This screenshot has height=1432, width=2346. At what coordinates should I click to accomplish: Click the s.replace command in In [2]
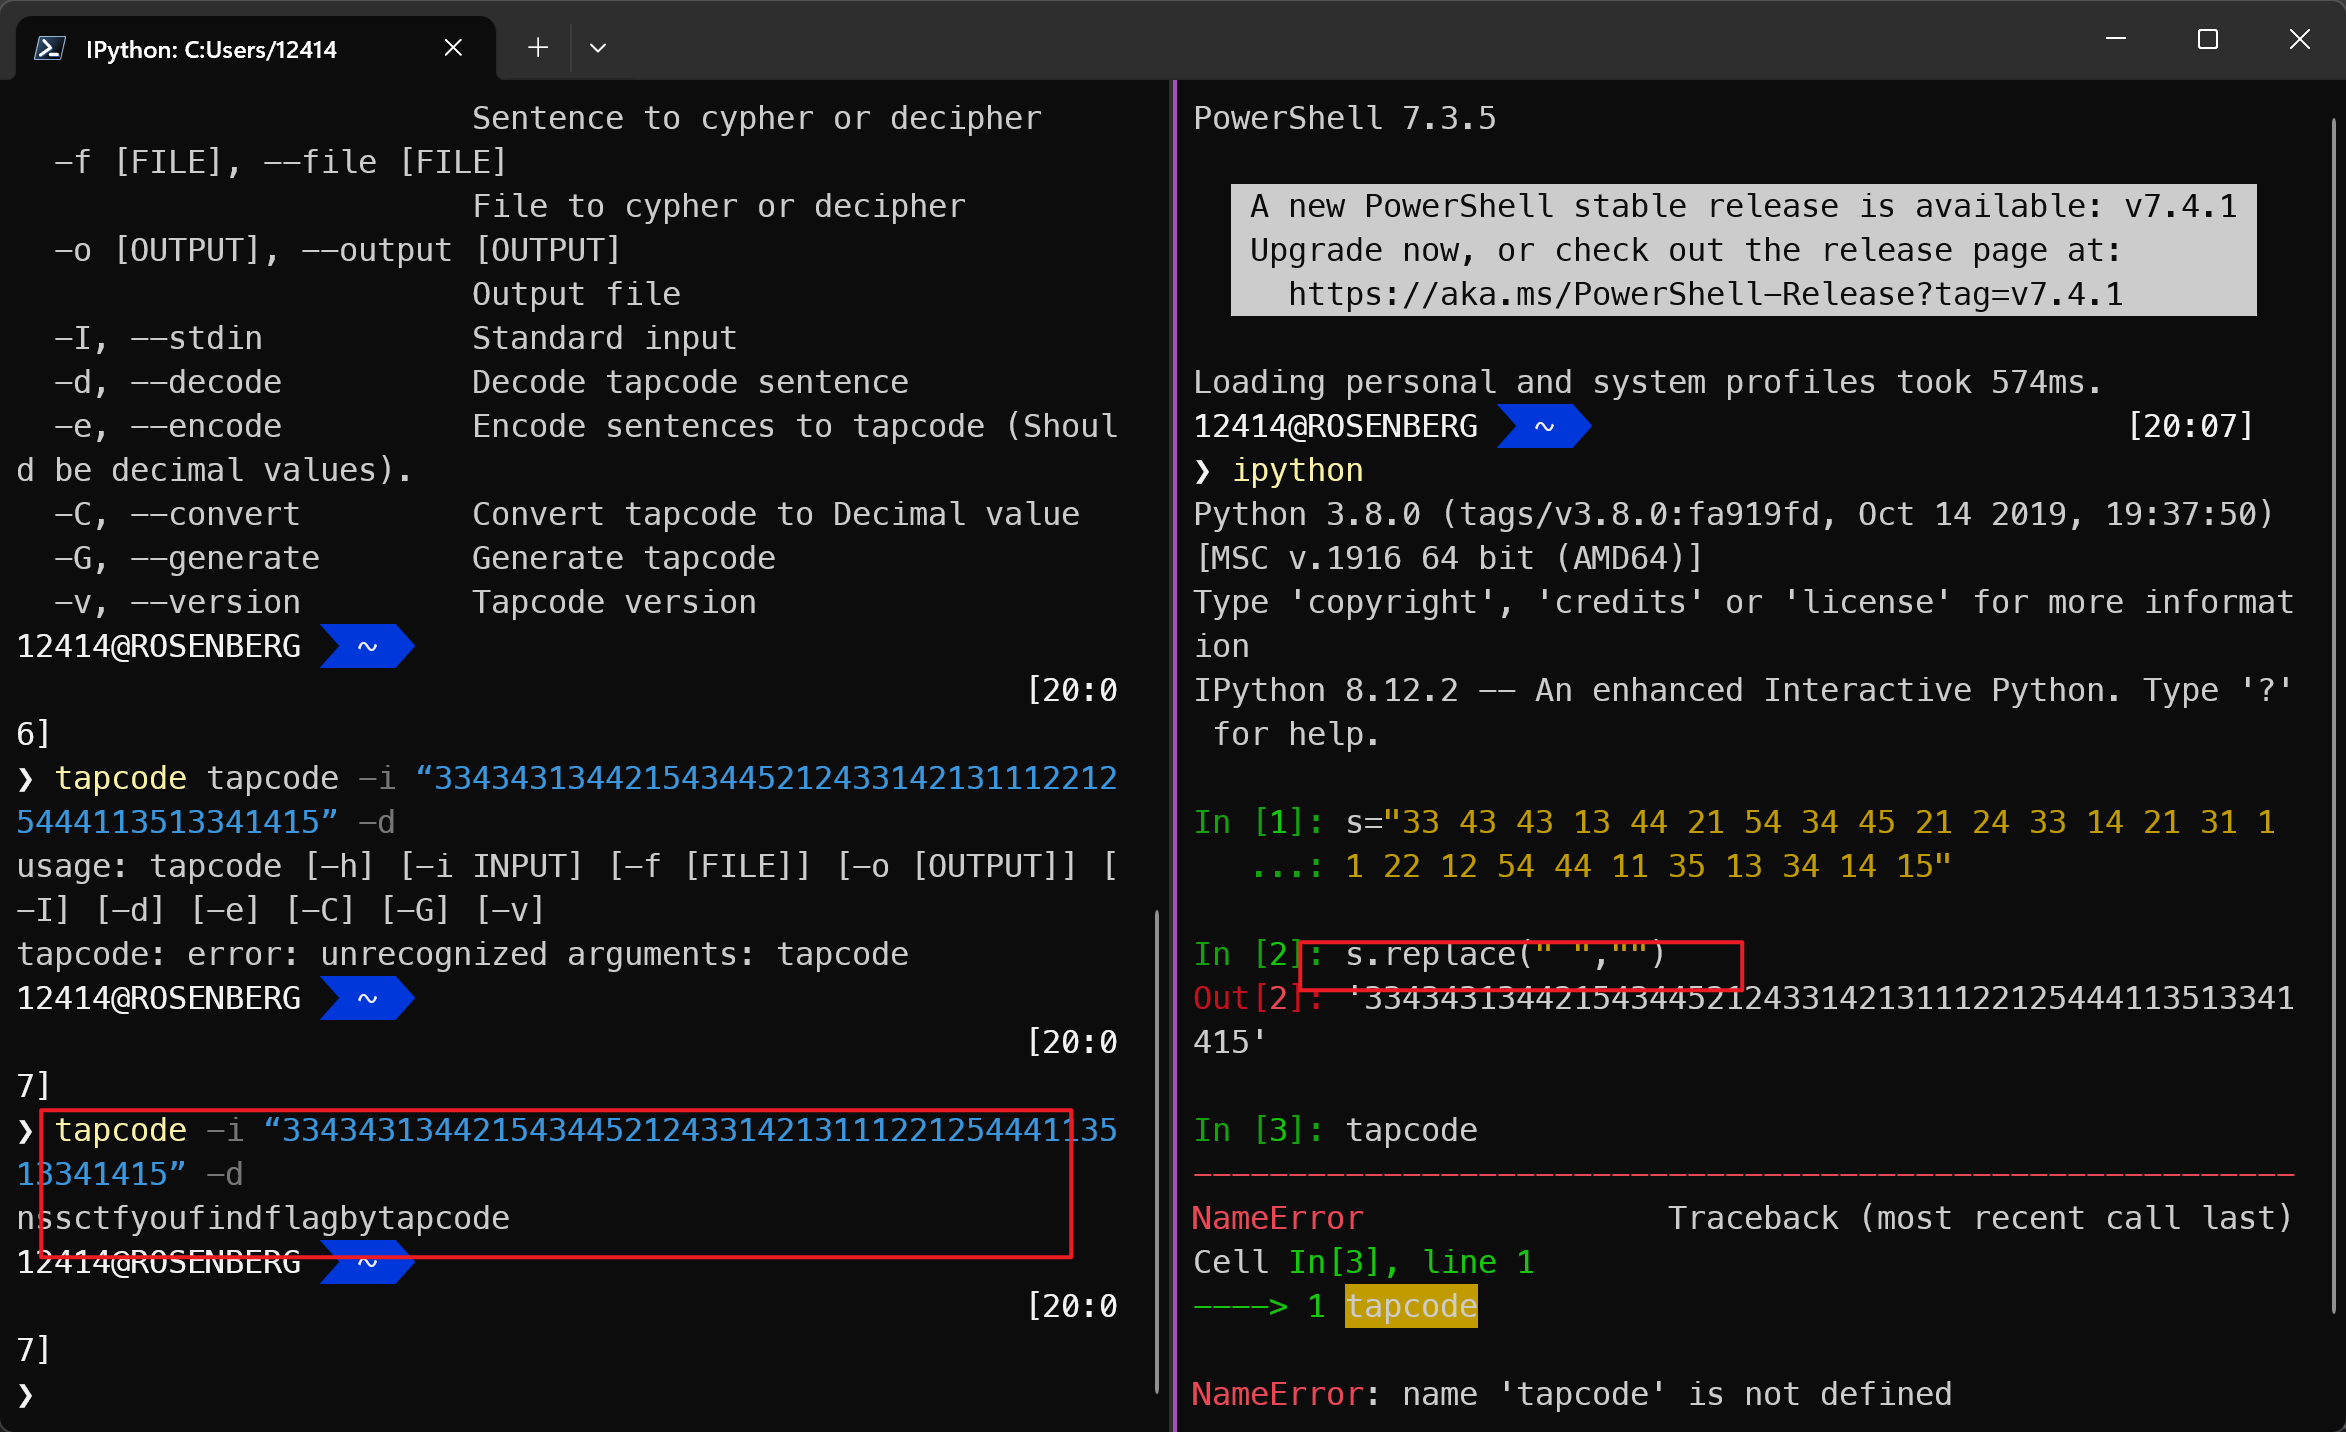(x=1504, y=954)
